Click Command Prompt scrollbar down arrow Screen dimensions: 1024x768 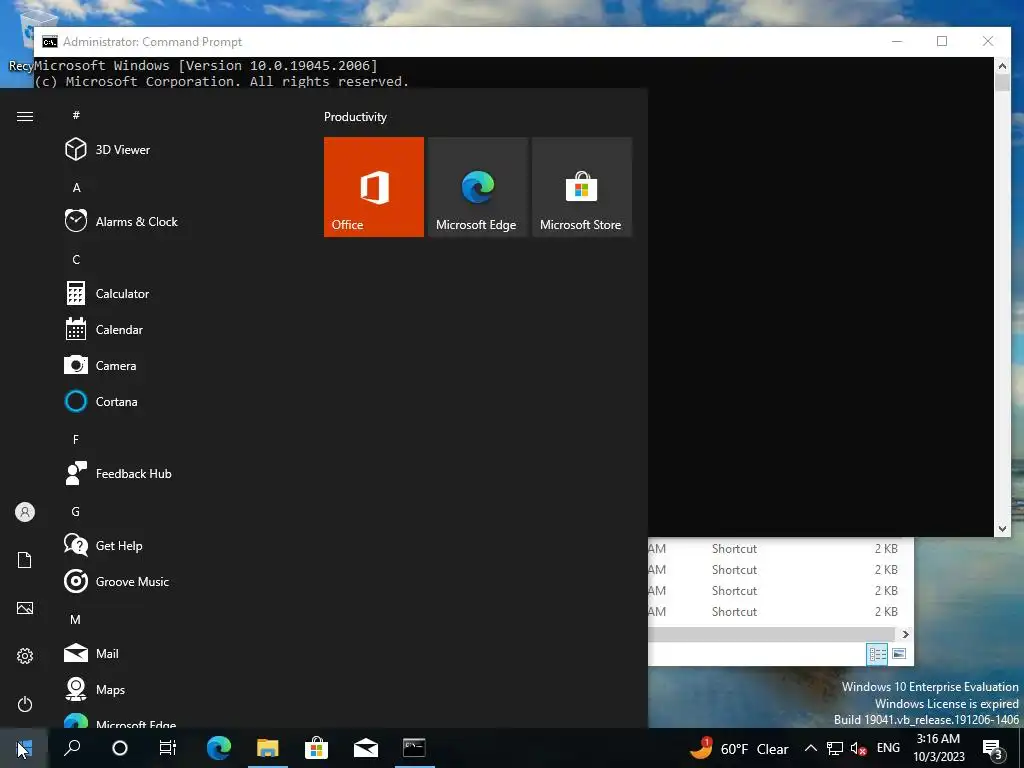[1002, 529]
